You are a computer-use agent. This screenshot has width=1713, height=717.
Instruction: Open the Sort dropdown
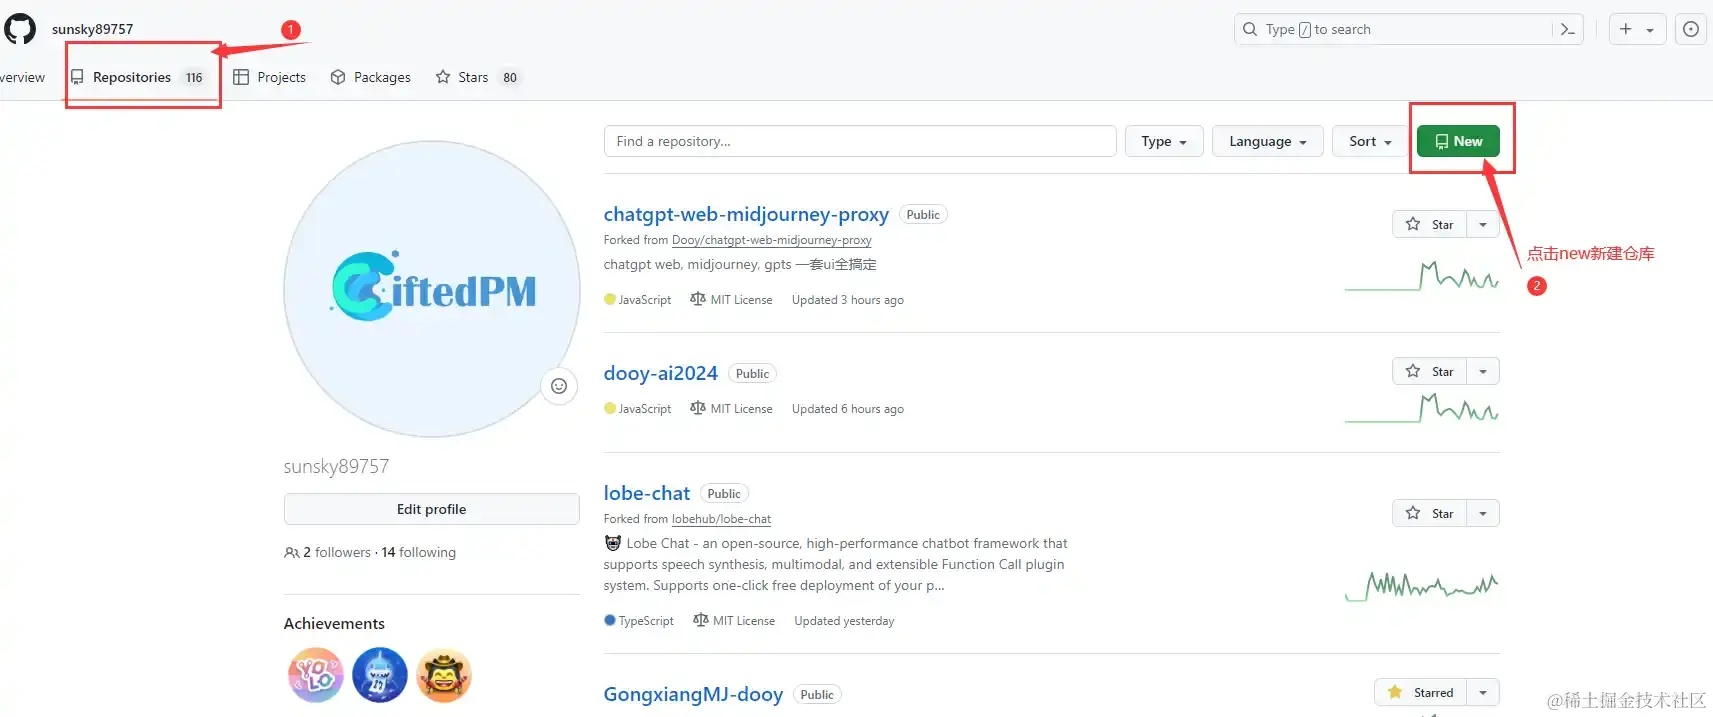click(x=1370, y=141)
